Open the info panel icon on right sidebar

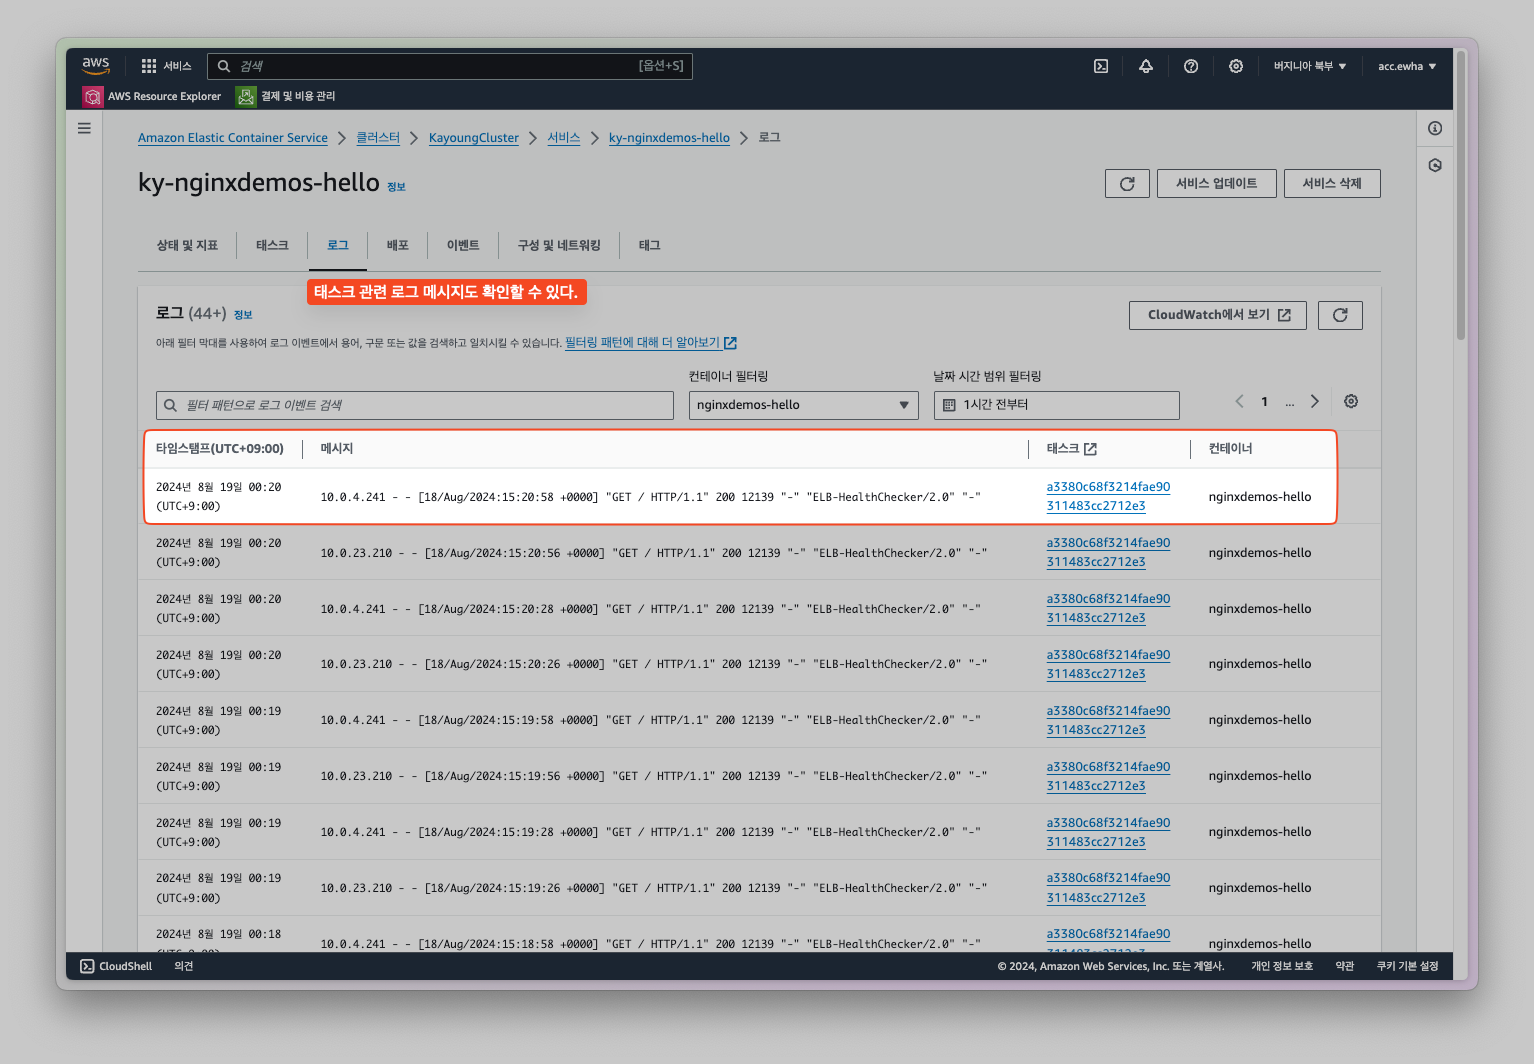pyautogui.click(x=1434, y=128)
